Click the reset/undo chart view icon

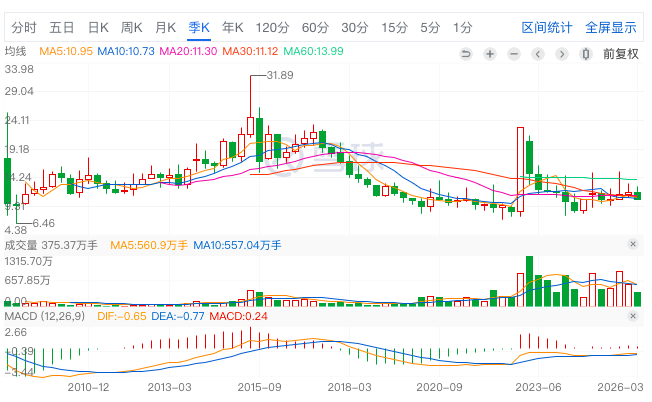point(466,54)
